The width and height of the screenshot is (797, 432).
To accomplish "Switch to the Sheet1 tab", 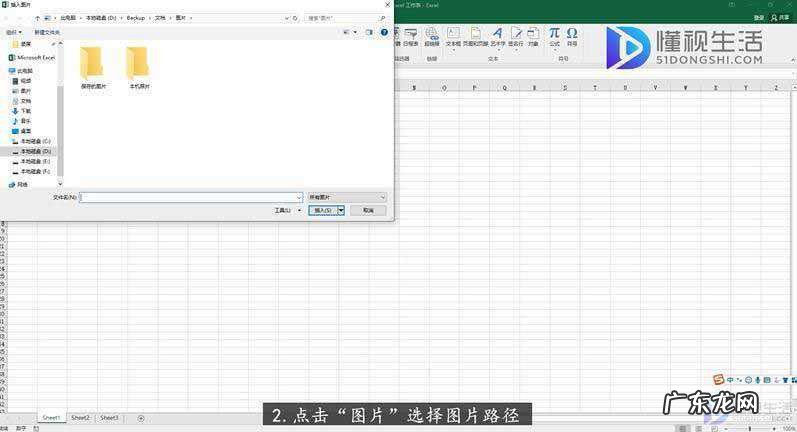I will coord(51,418).
